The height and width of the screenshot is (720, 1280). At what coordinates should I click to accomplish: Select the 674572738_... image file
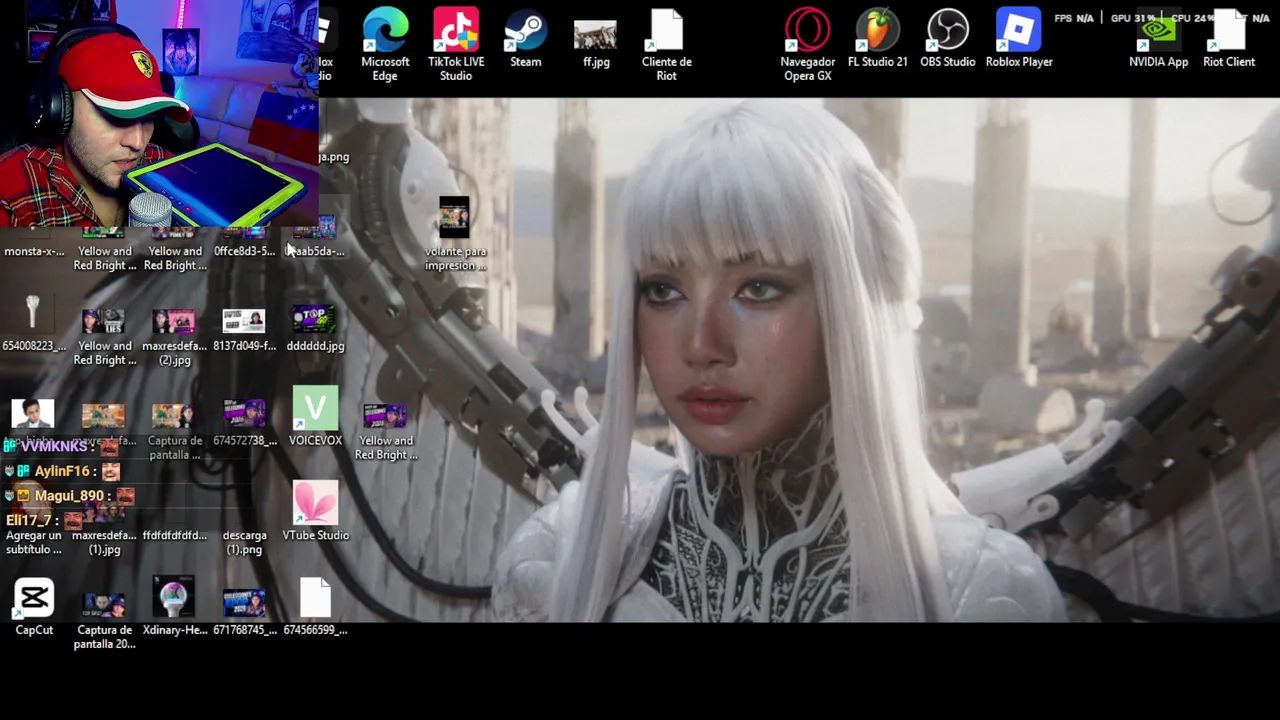245,422
